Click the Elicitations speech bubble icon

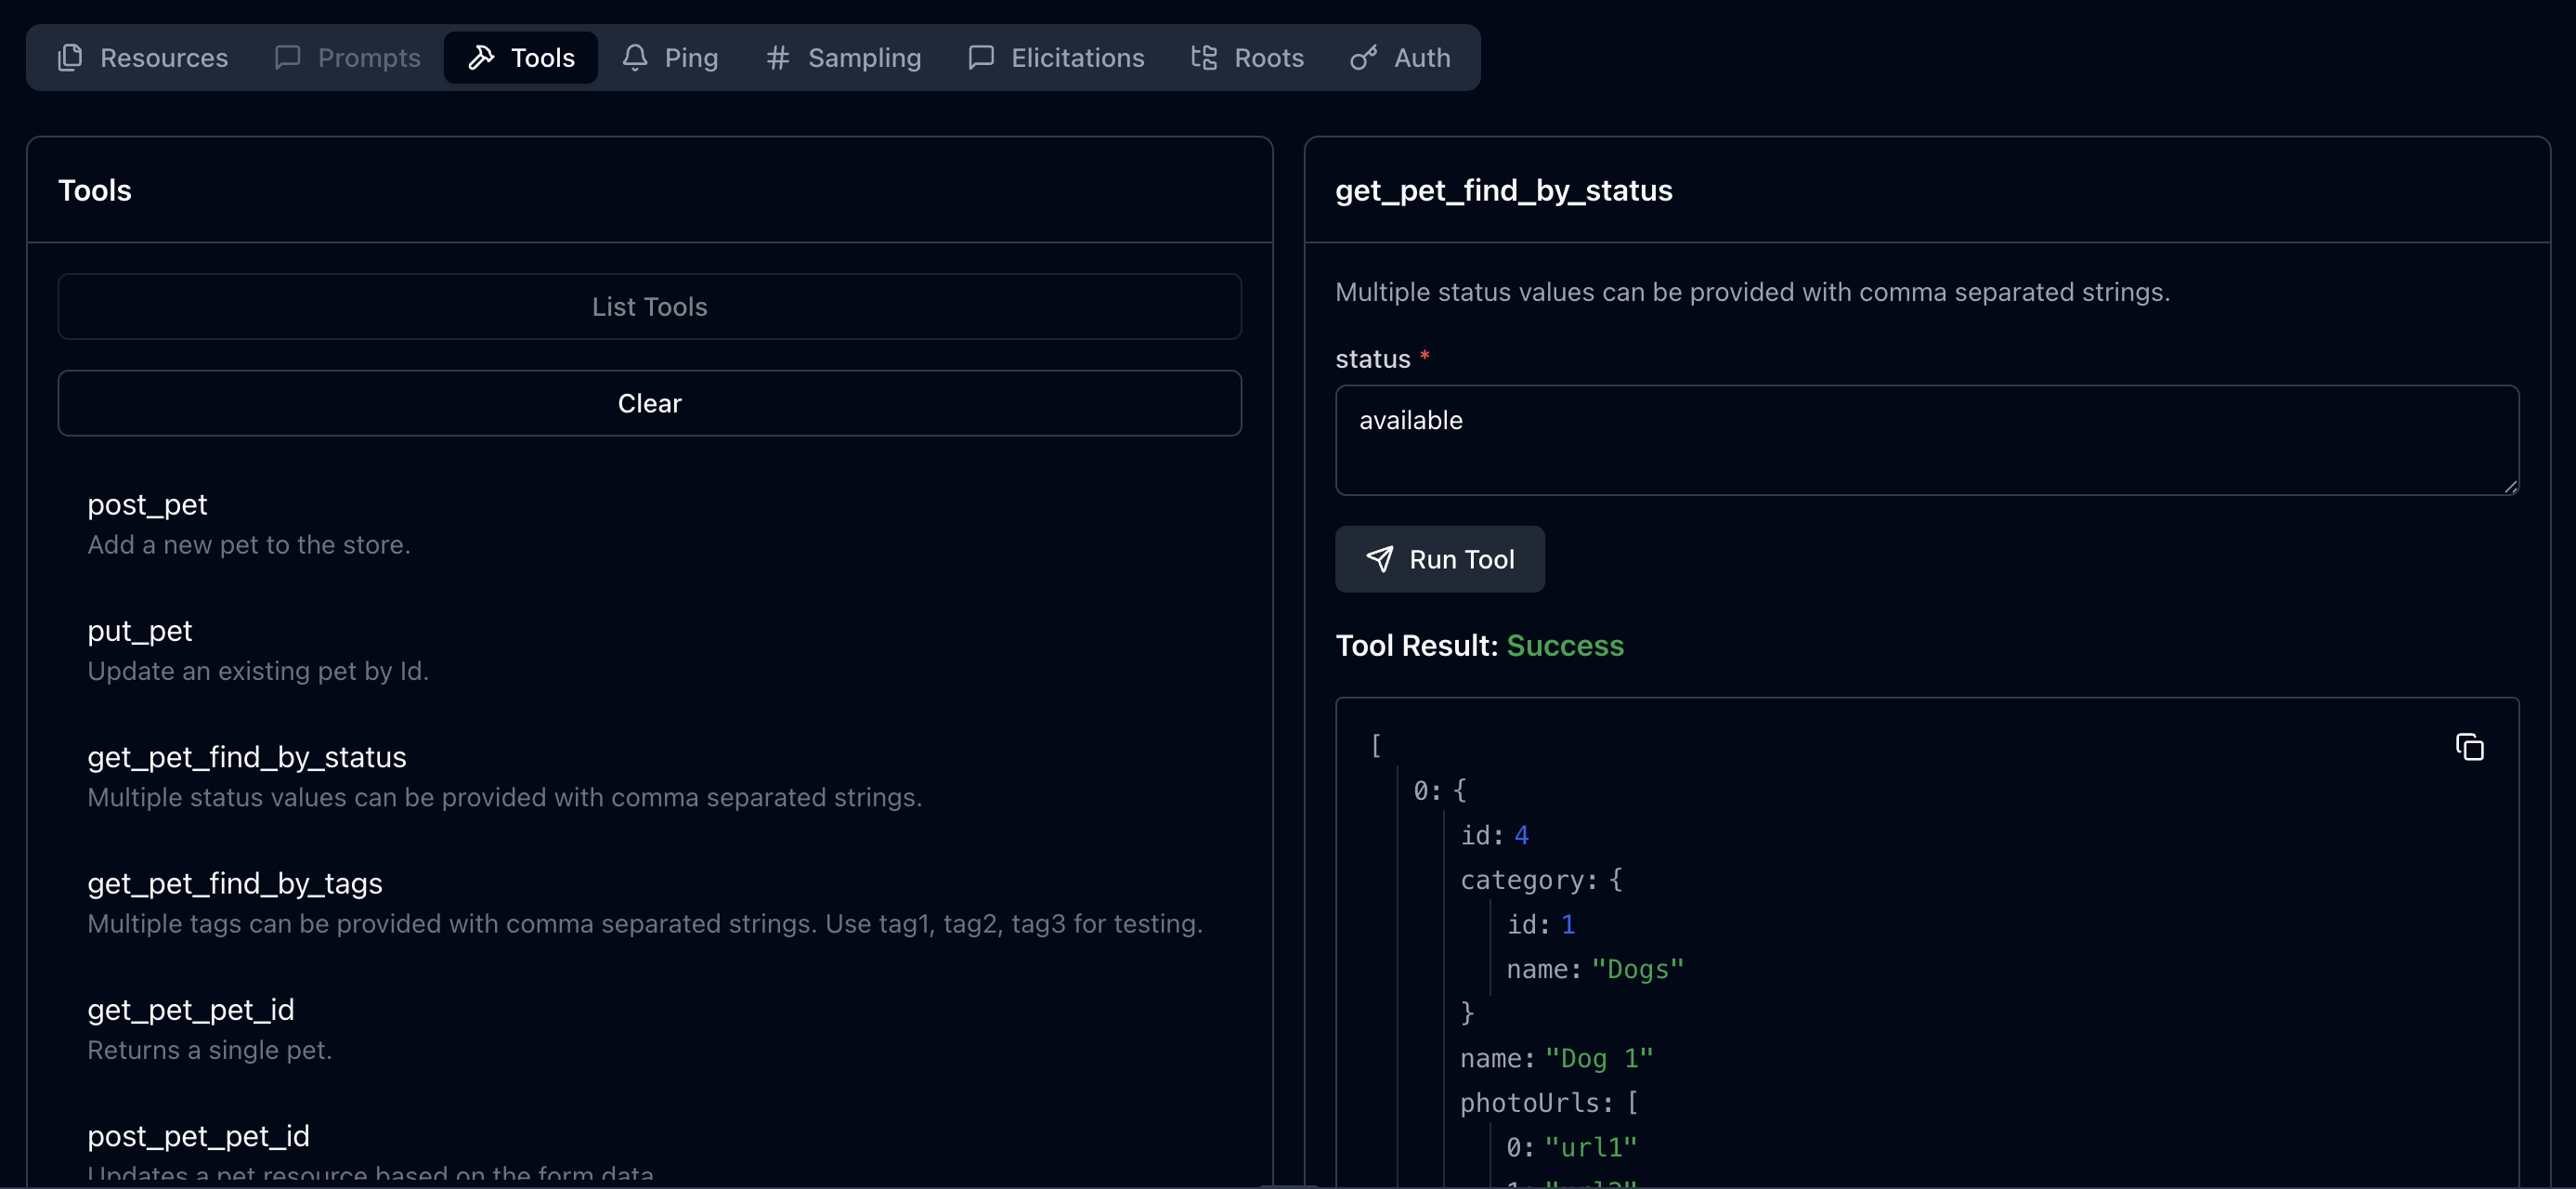[x=981, y=58]
